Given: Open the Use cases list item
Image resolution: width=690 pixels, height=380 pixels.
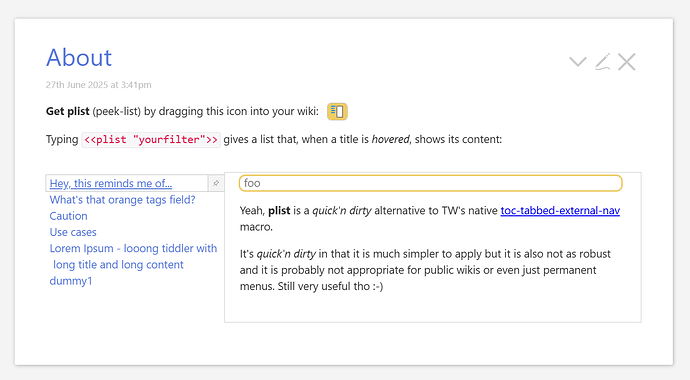Looking at the screenshot, I should (x=73, y=232).
